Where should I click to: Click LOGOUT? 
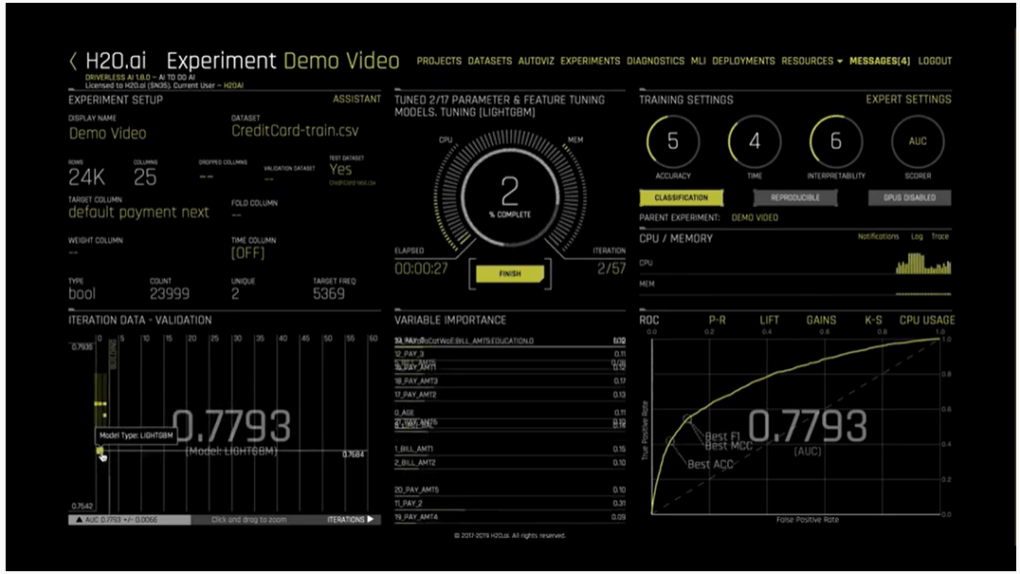935,61
